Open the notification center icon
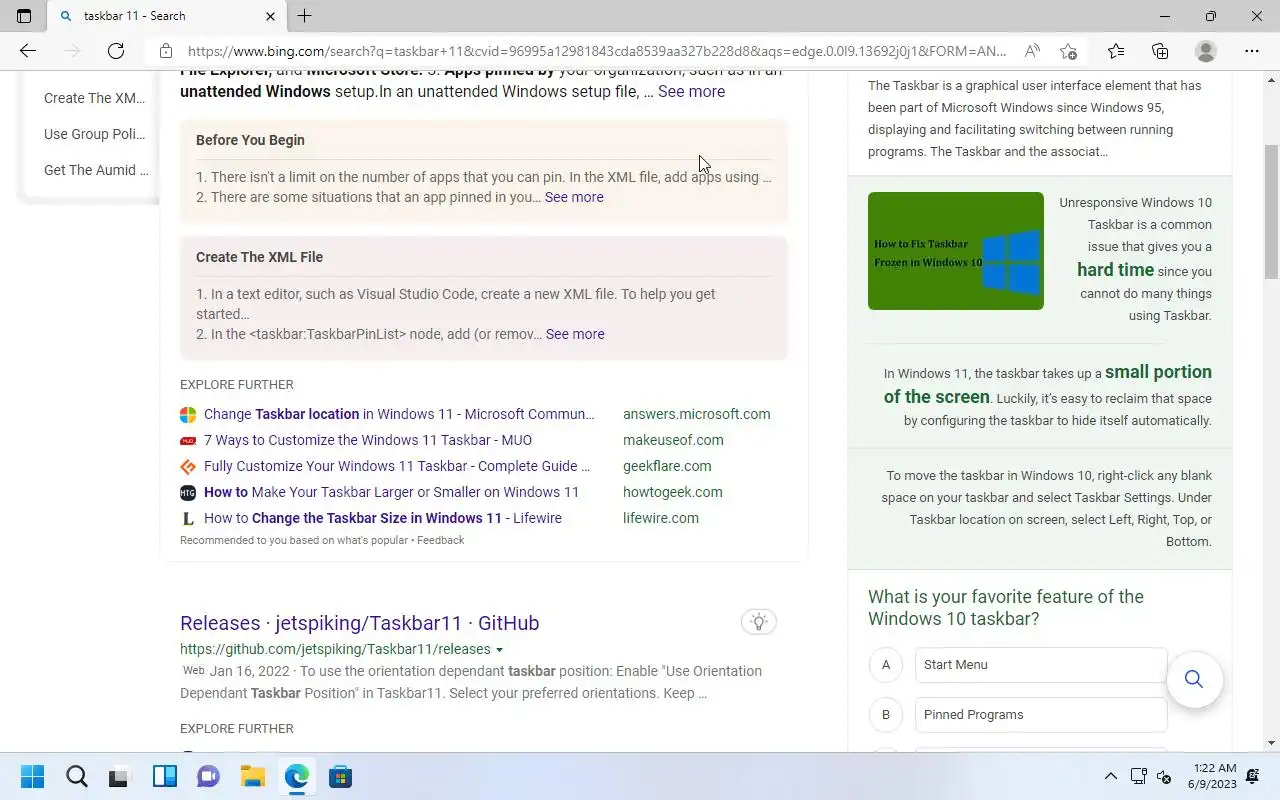 tap(1253, 776)
